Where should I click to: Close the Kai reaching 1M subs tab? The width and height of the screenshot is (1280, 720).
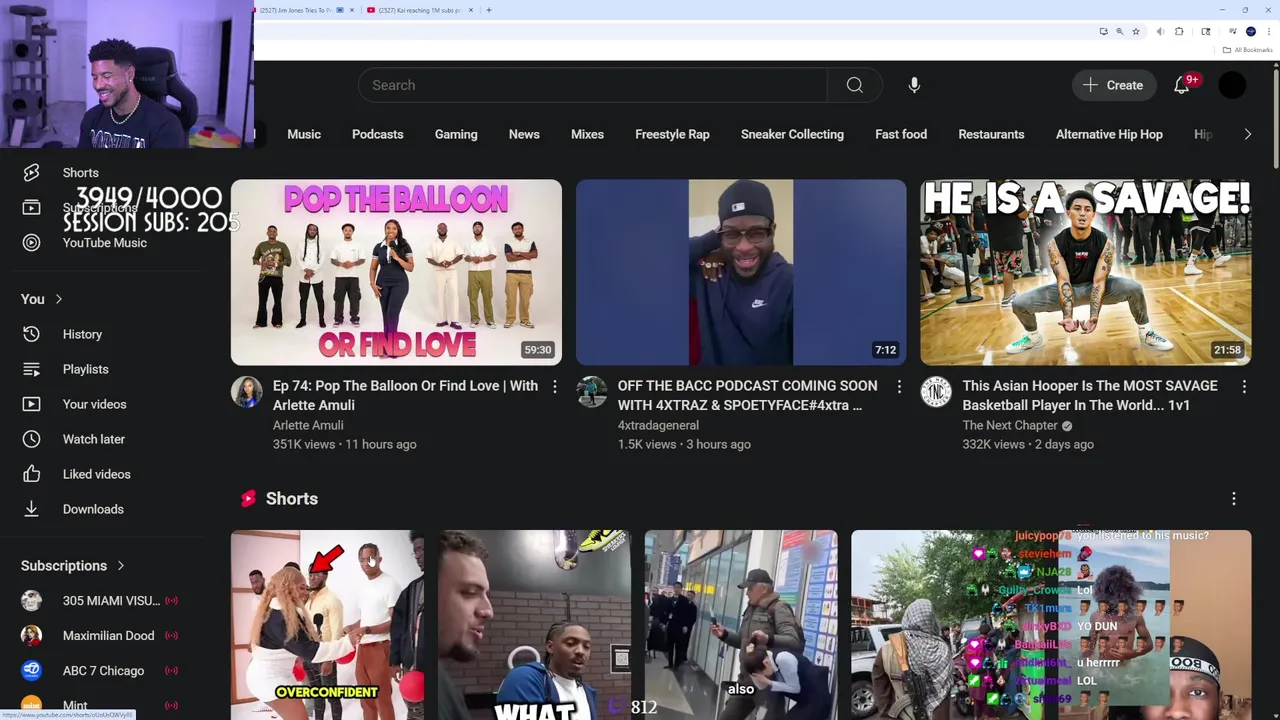tap(472, 10)
